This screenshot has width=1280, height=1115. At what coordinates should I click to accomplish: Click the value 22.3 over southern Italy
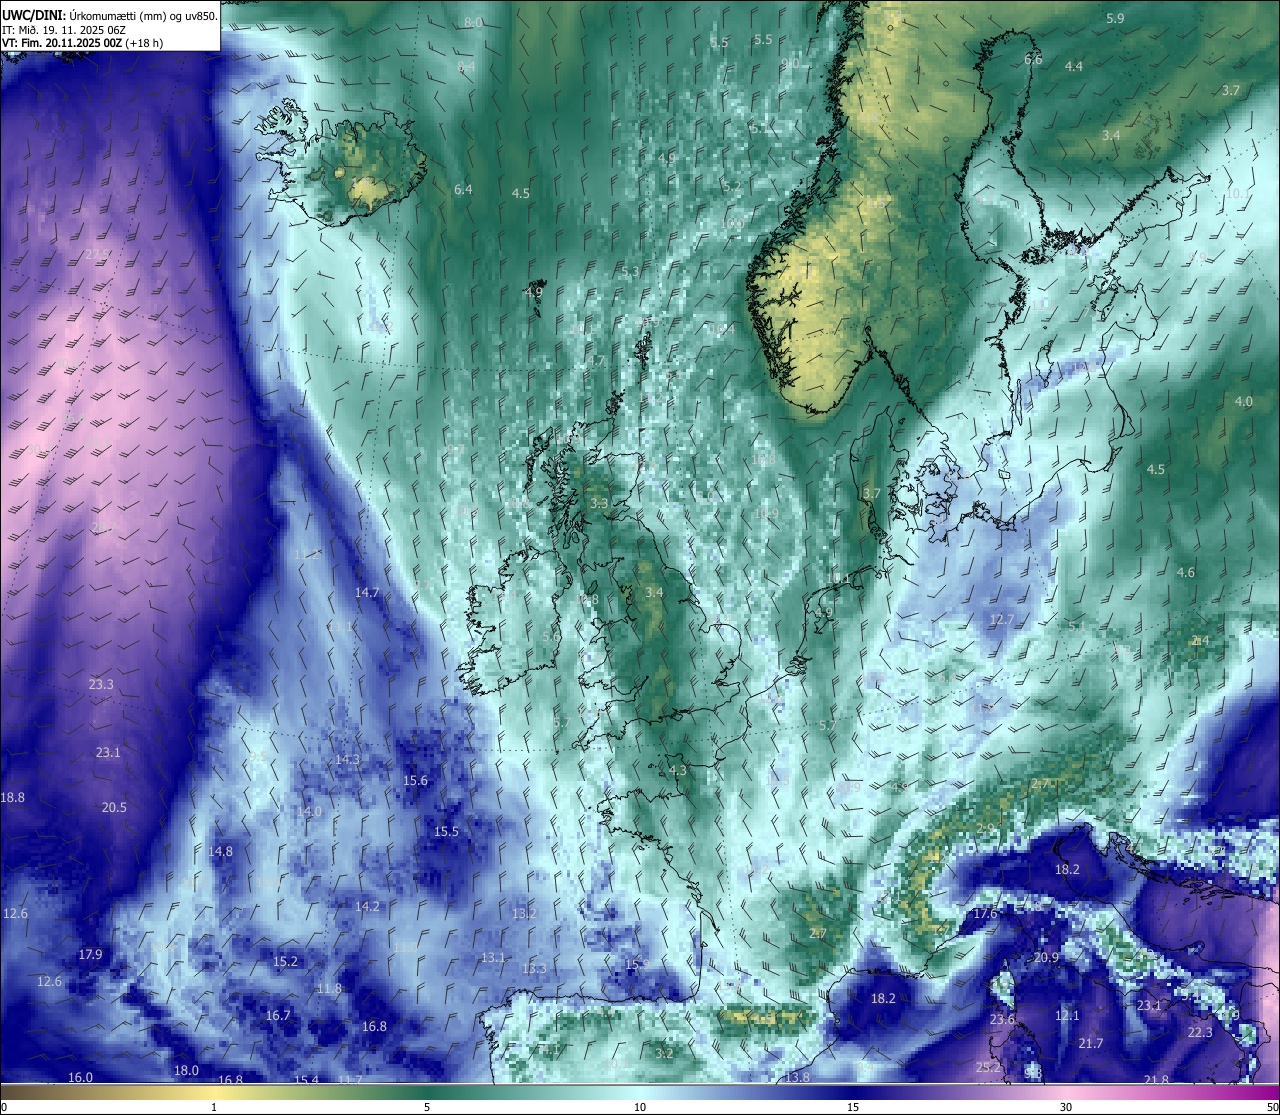pos(1200,1032)
